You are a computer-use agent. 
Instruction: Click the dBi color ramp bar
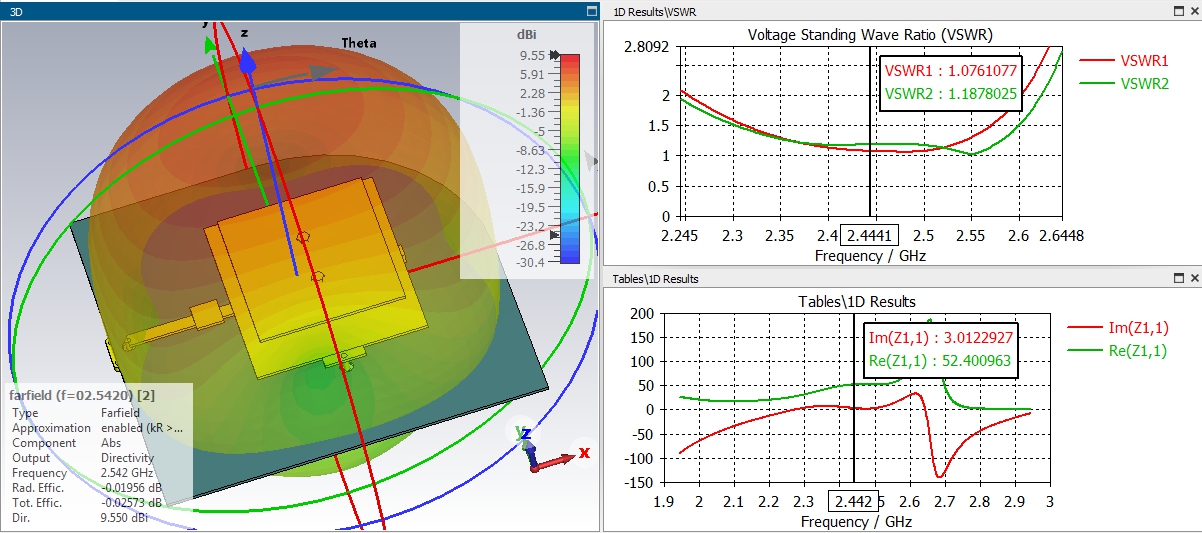pyautogui.click(x=570, y=158)
